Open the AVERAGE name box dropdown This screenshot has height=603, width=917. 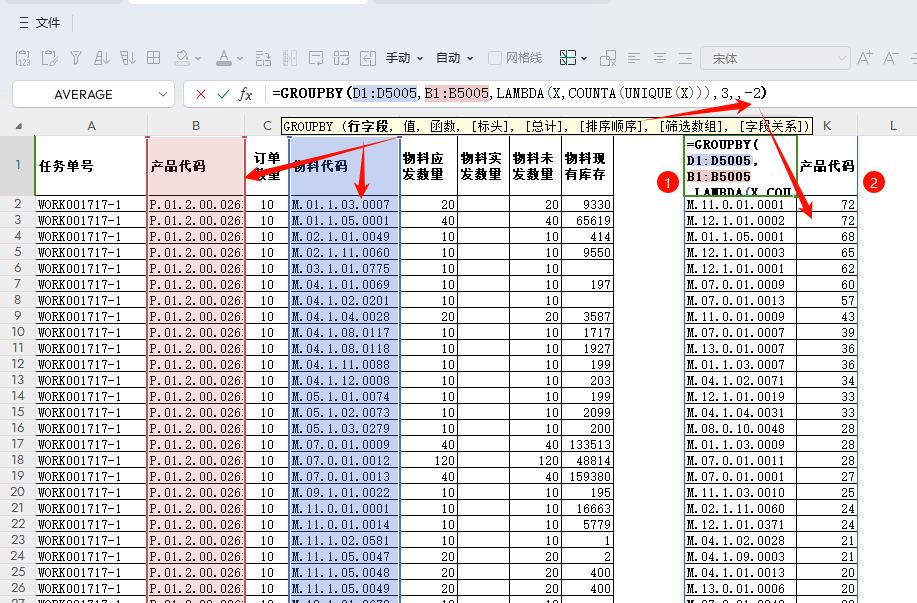pos(163,94)
